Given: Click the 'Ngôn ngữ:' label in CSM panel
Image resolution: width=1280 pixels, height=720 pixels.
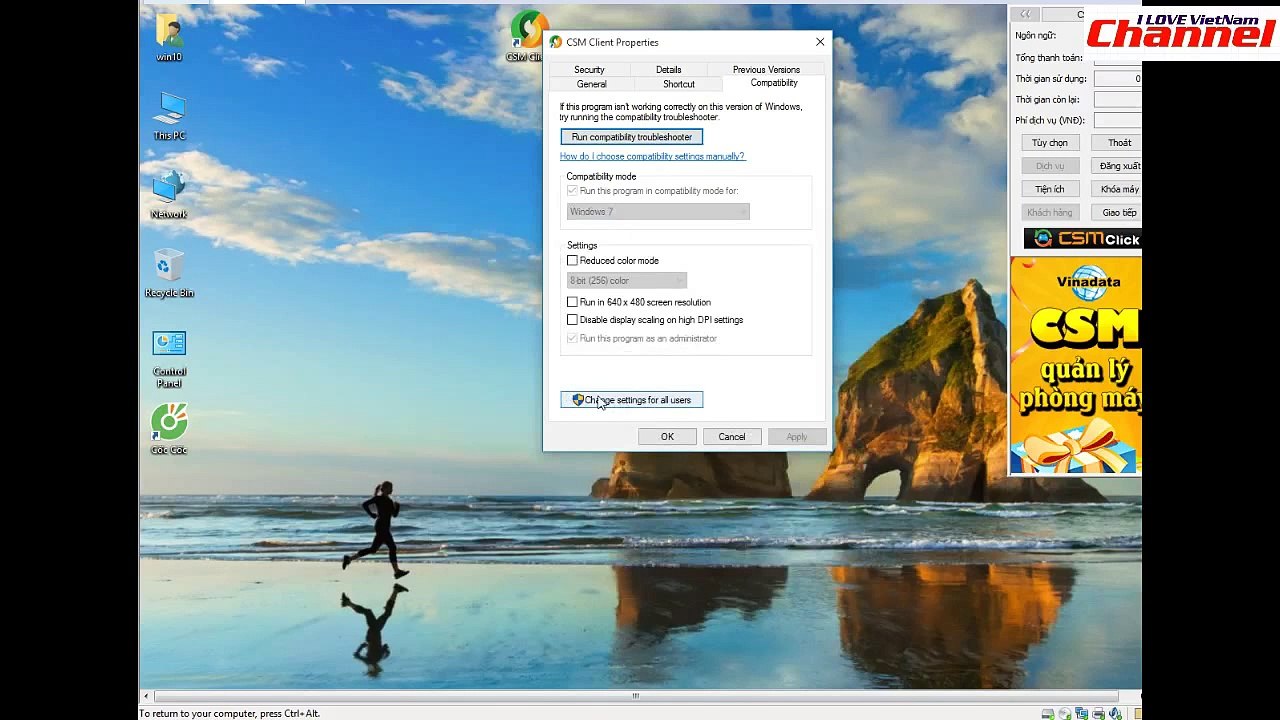Looking at the screenshot, I should pyautogui.click(x=1035, y=36).
